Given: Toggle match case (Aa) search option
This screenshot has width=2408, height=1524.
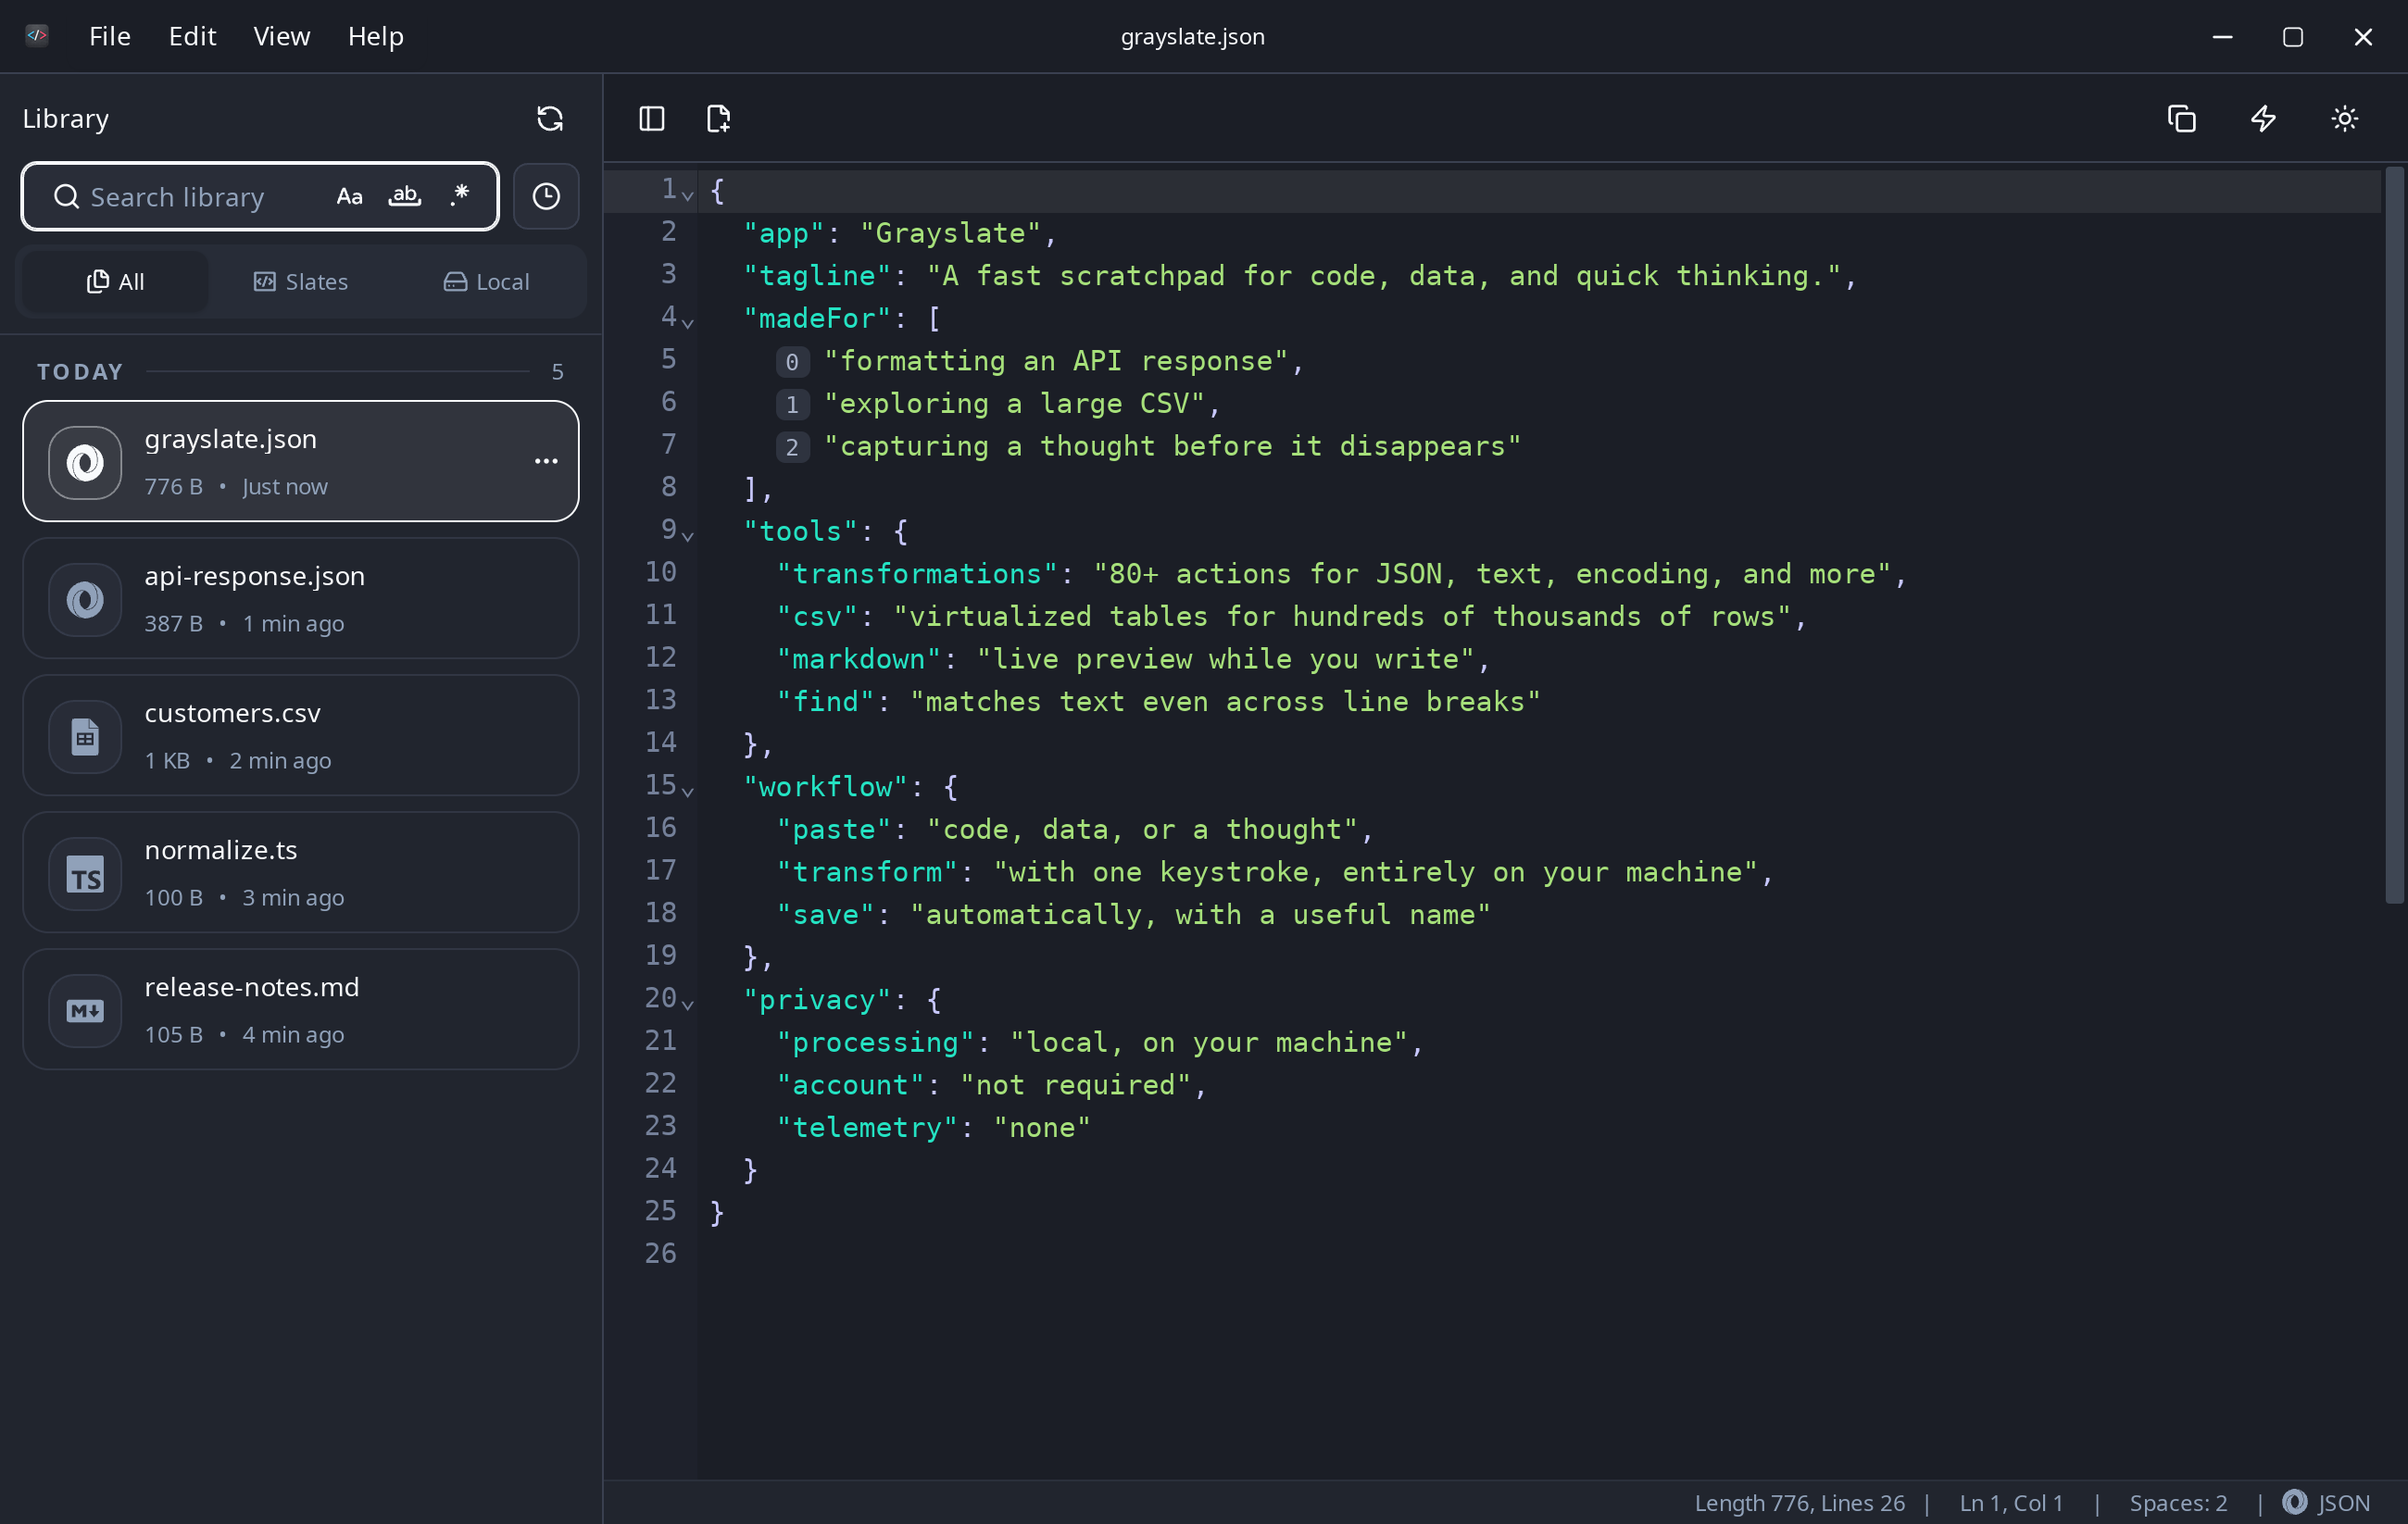Looking at the screenshot, I should pyautogui.click(x=349, y=196).
